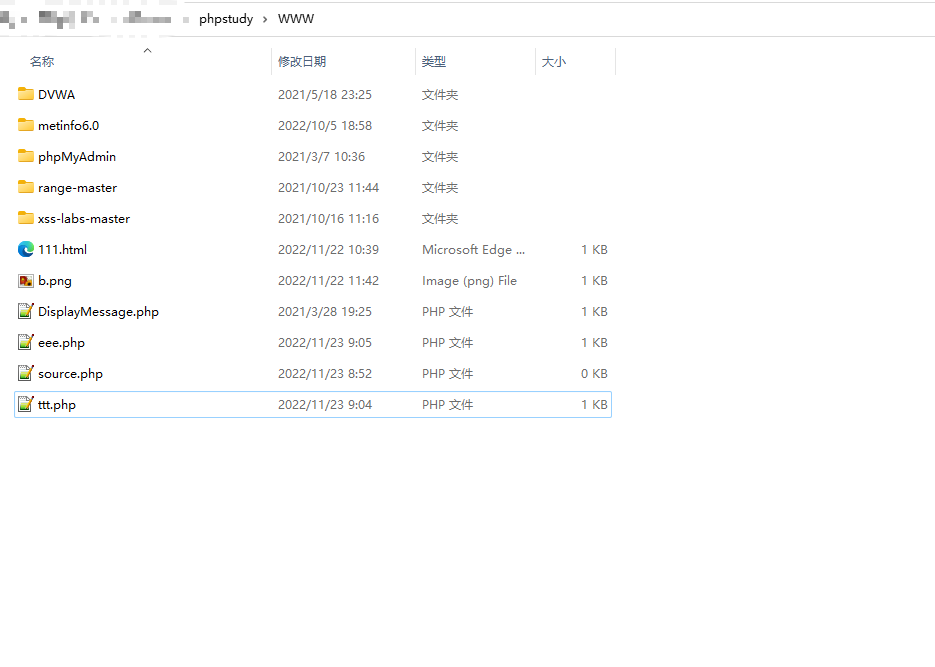The width and height of the screenshot is (935, 667).
Task: Click date 2022/11/23 9:04
Action: coord(324,405)
